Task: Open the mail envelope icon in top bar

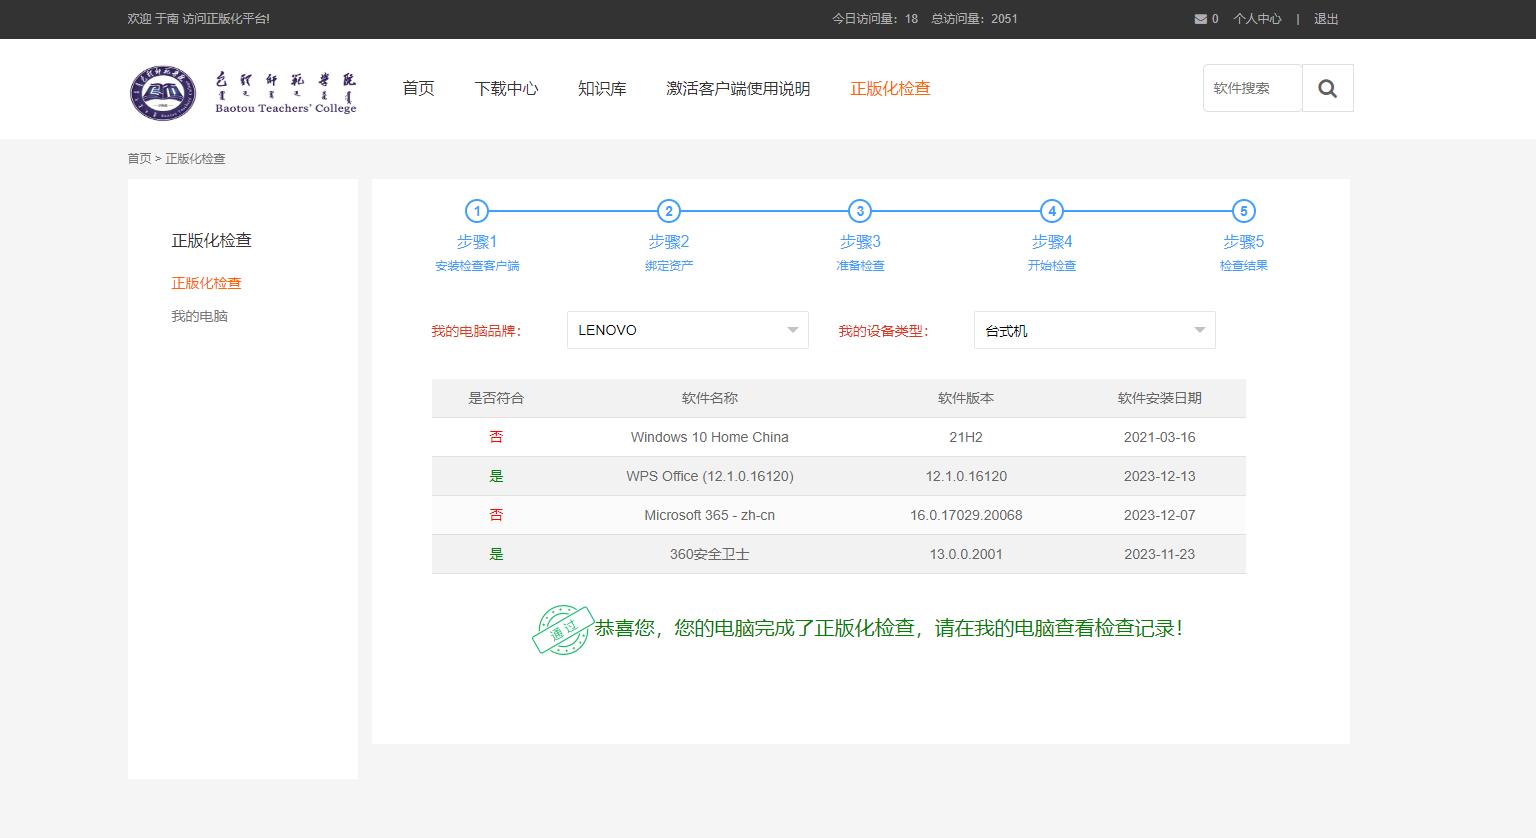Action: [1200, 19]
